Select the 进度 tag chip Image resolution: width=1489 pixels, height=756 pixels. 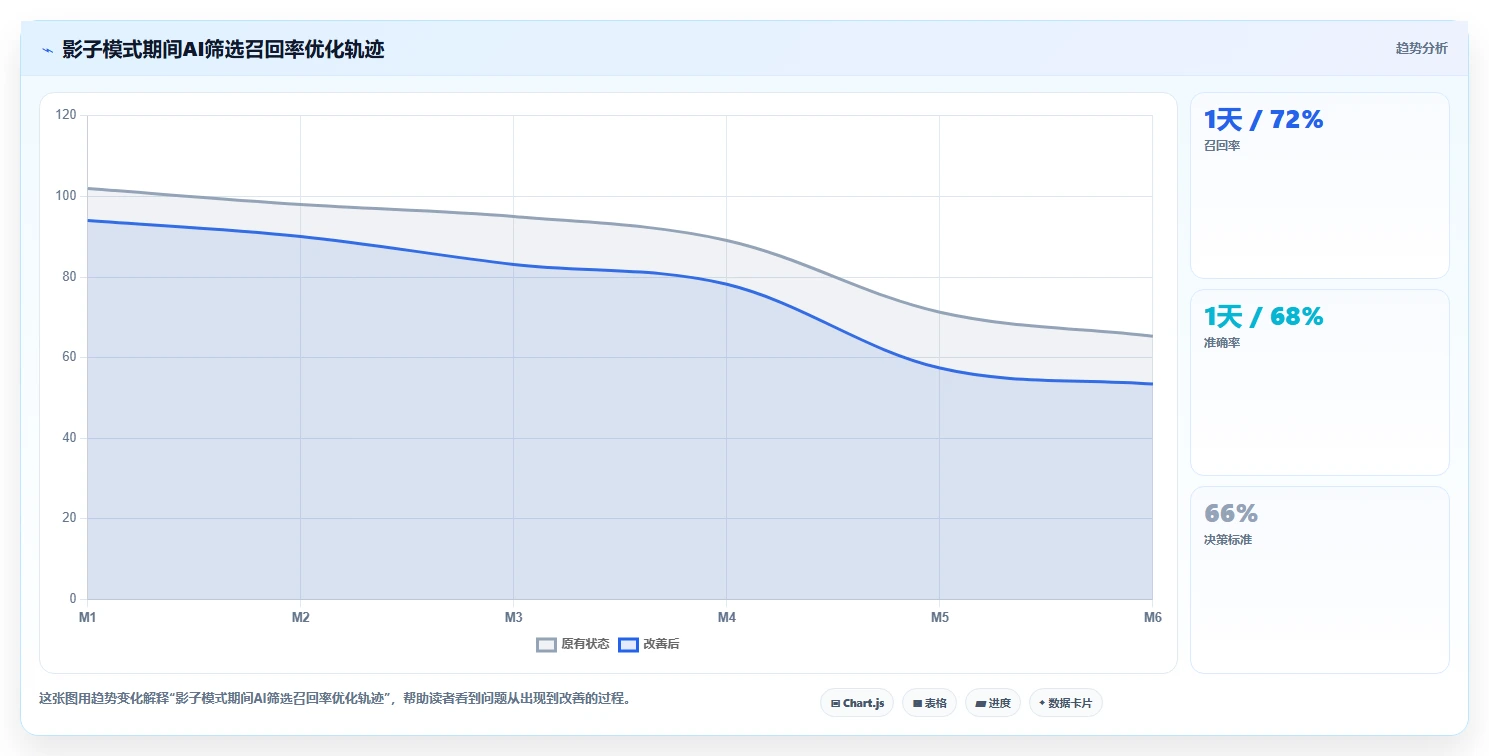click(993, 703)
